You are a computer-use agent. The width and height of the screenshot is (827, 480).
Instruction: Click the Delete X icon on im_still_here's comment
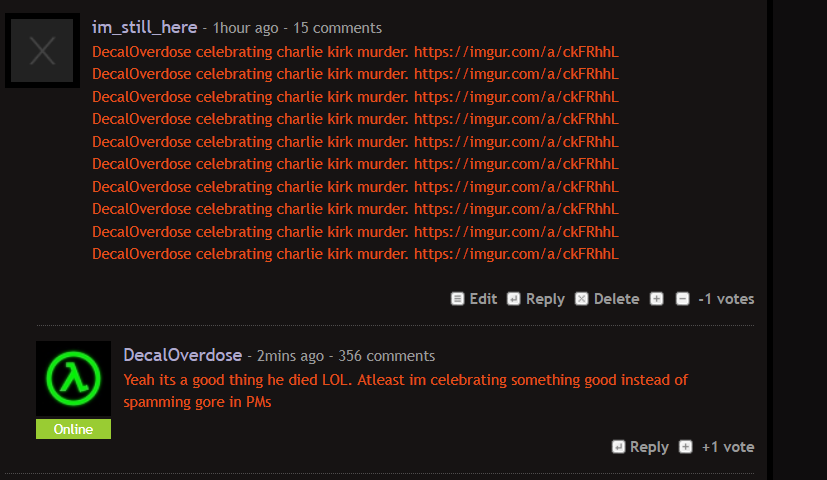tap(581, 299)
